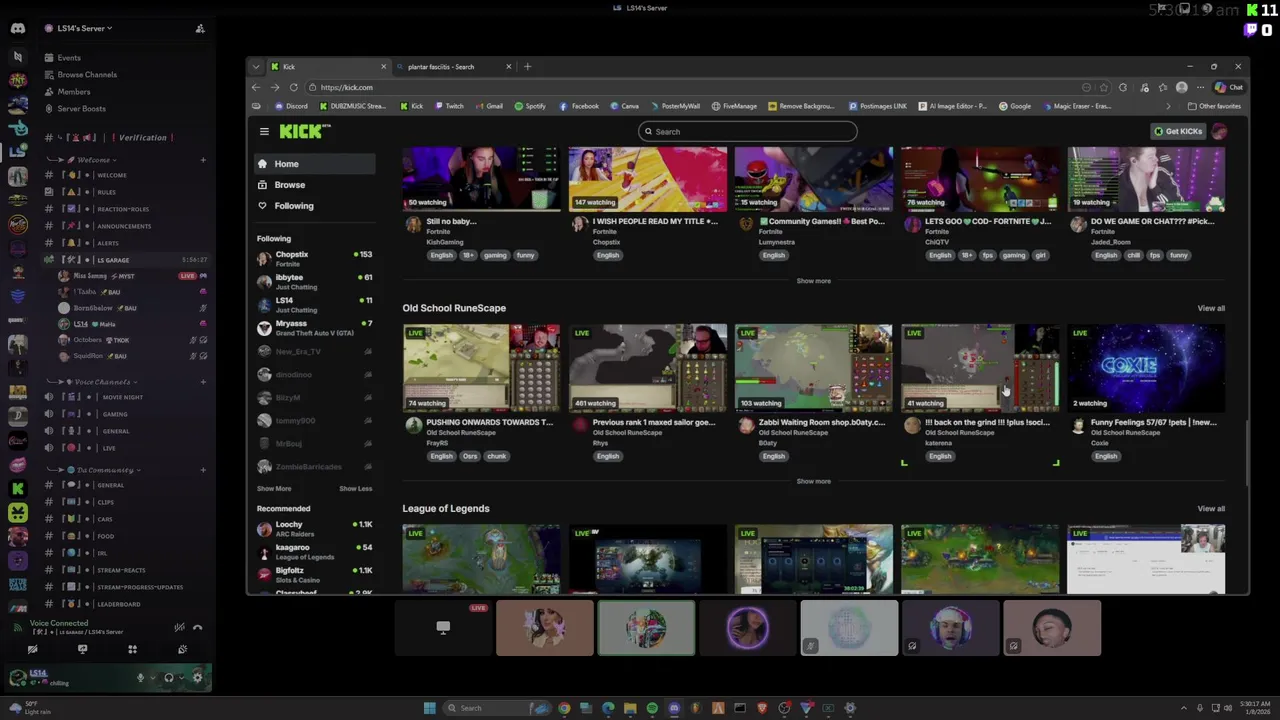Screen dimensions: 1280x720
Task: Select Following in Kick sidebar
Action: [314, 206]
